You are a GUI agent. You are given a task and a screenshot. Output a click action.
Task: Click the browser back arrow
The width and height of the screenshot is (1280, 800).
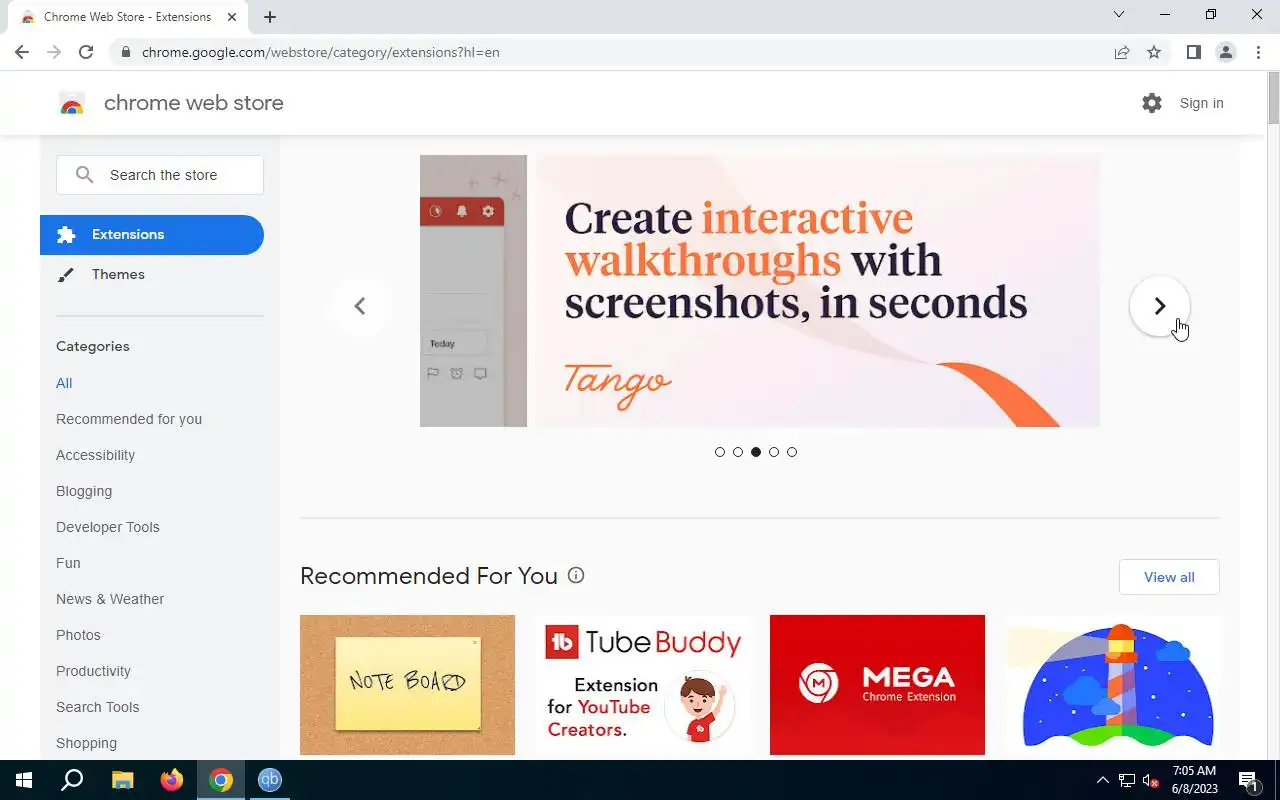(x=22, y=52)
